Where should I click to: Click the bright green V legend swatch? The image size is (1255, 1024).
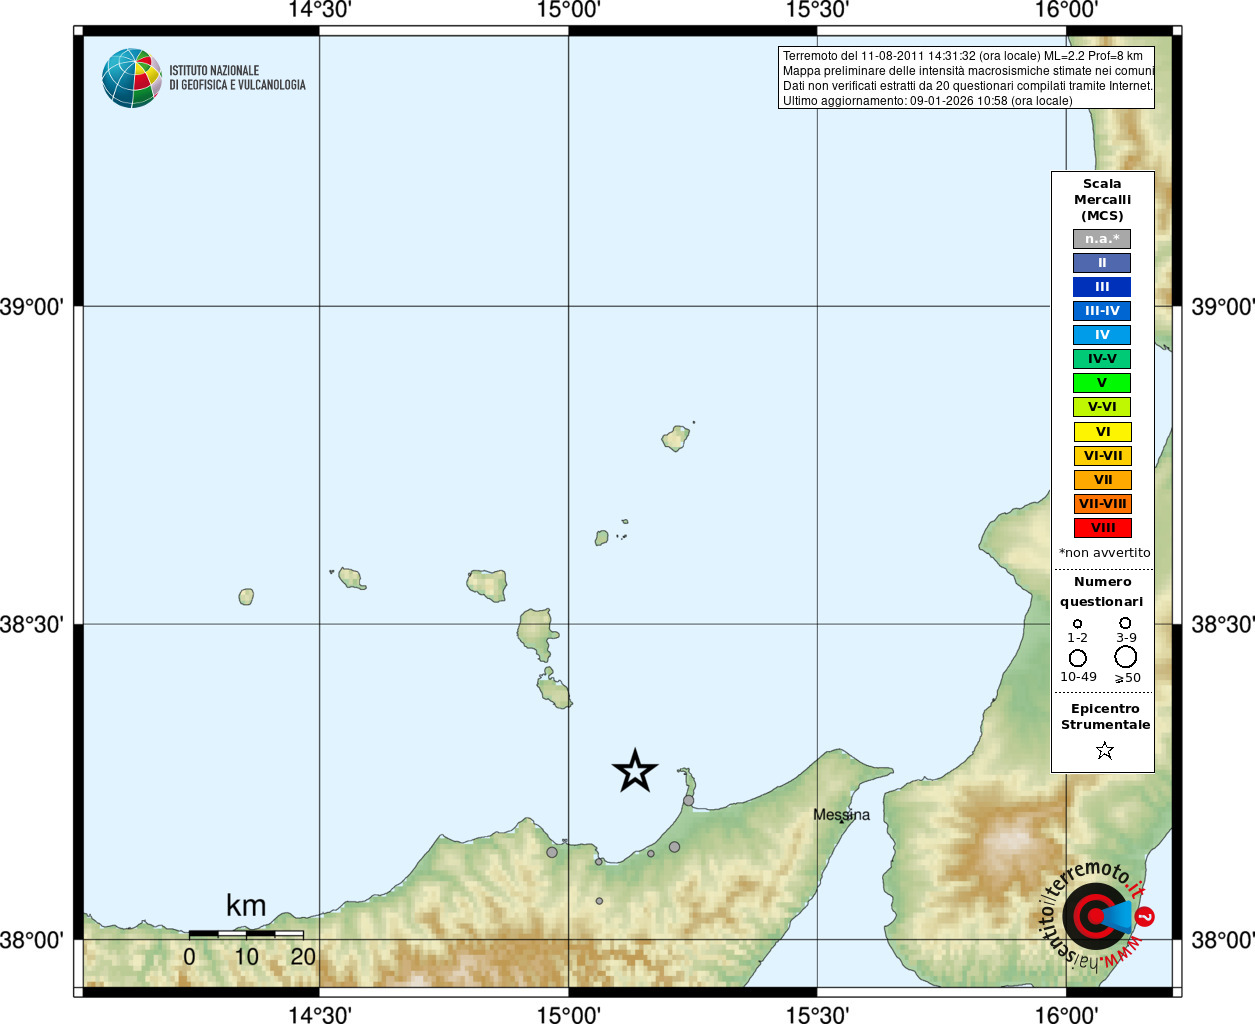tap(1102, 383)
